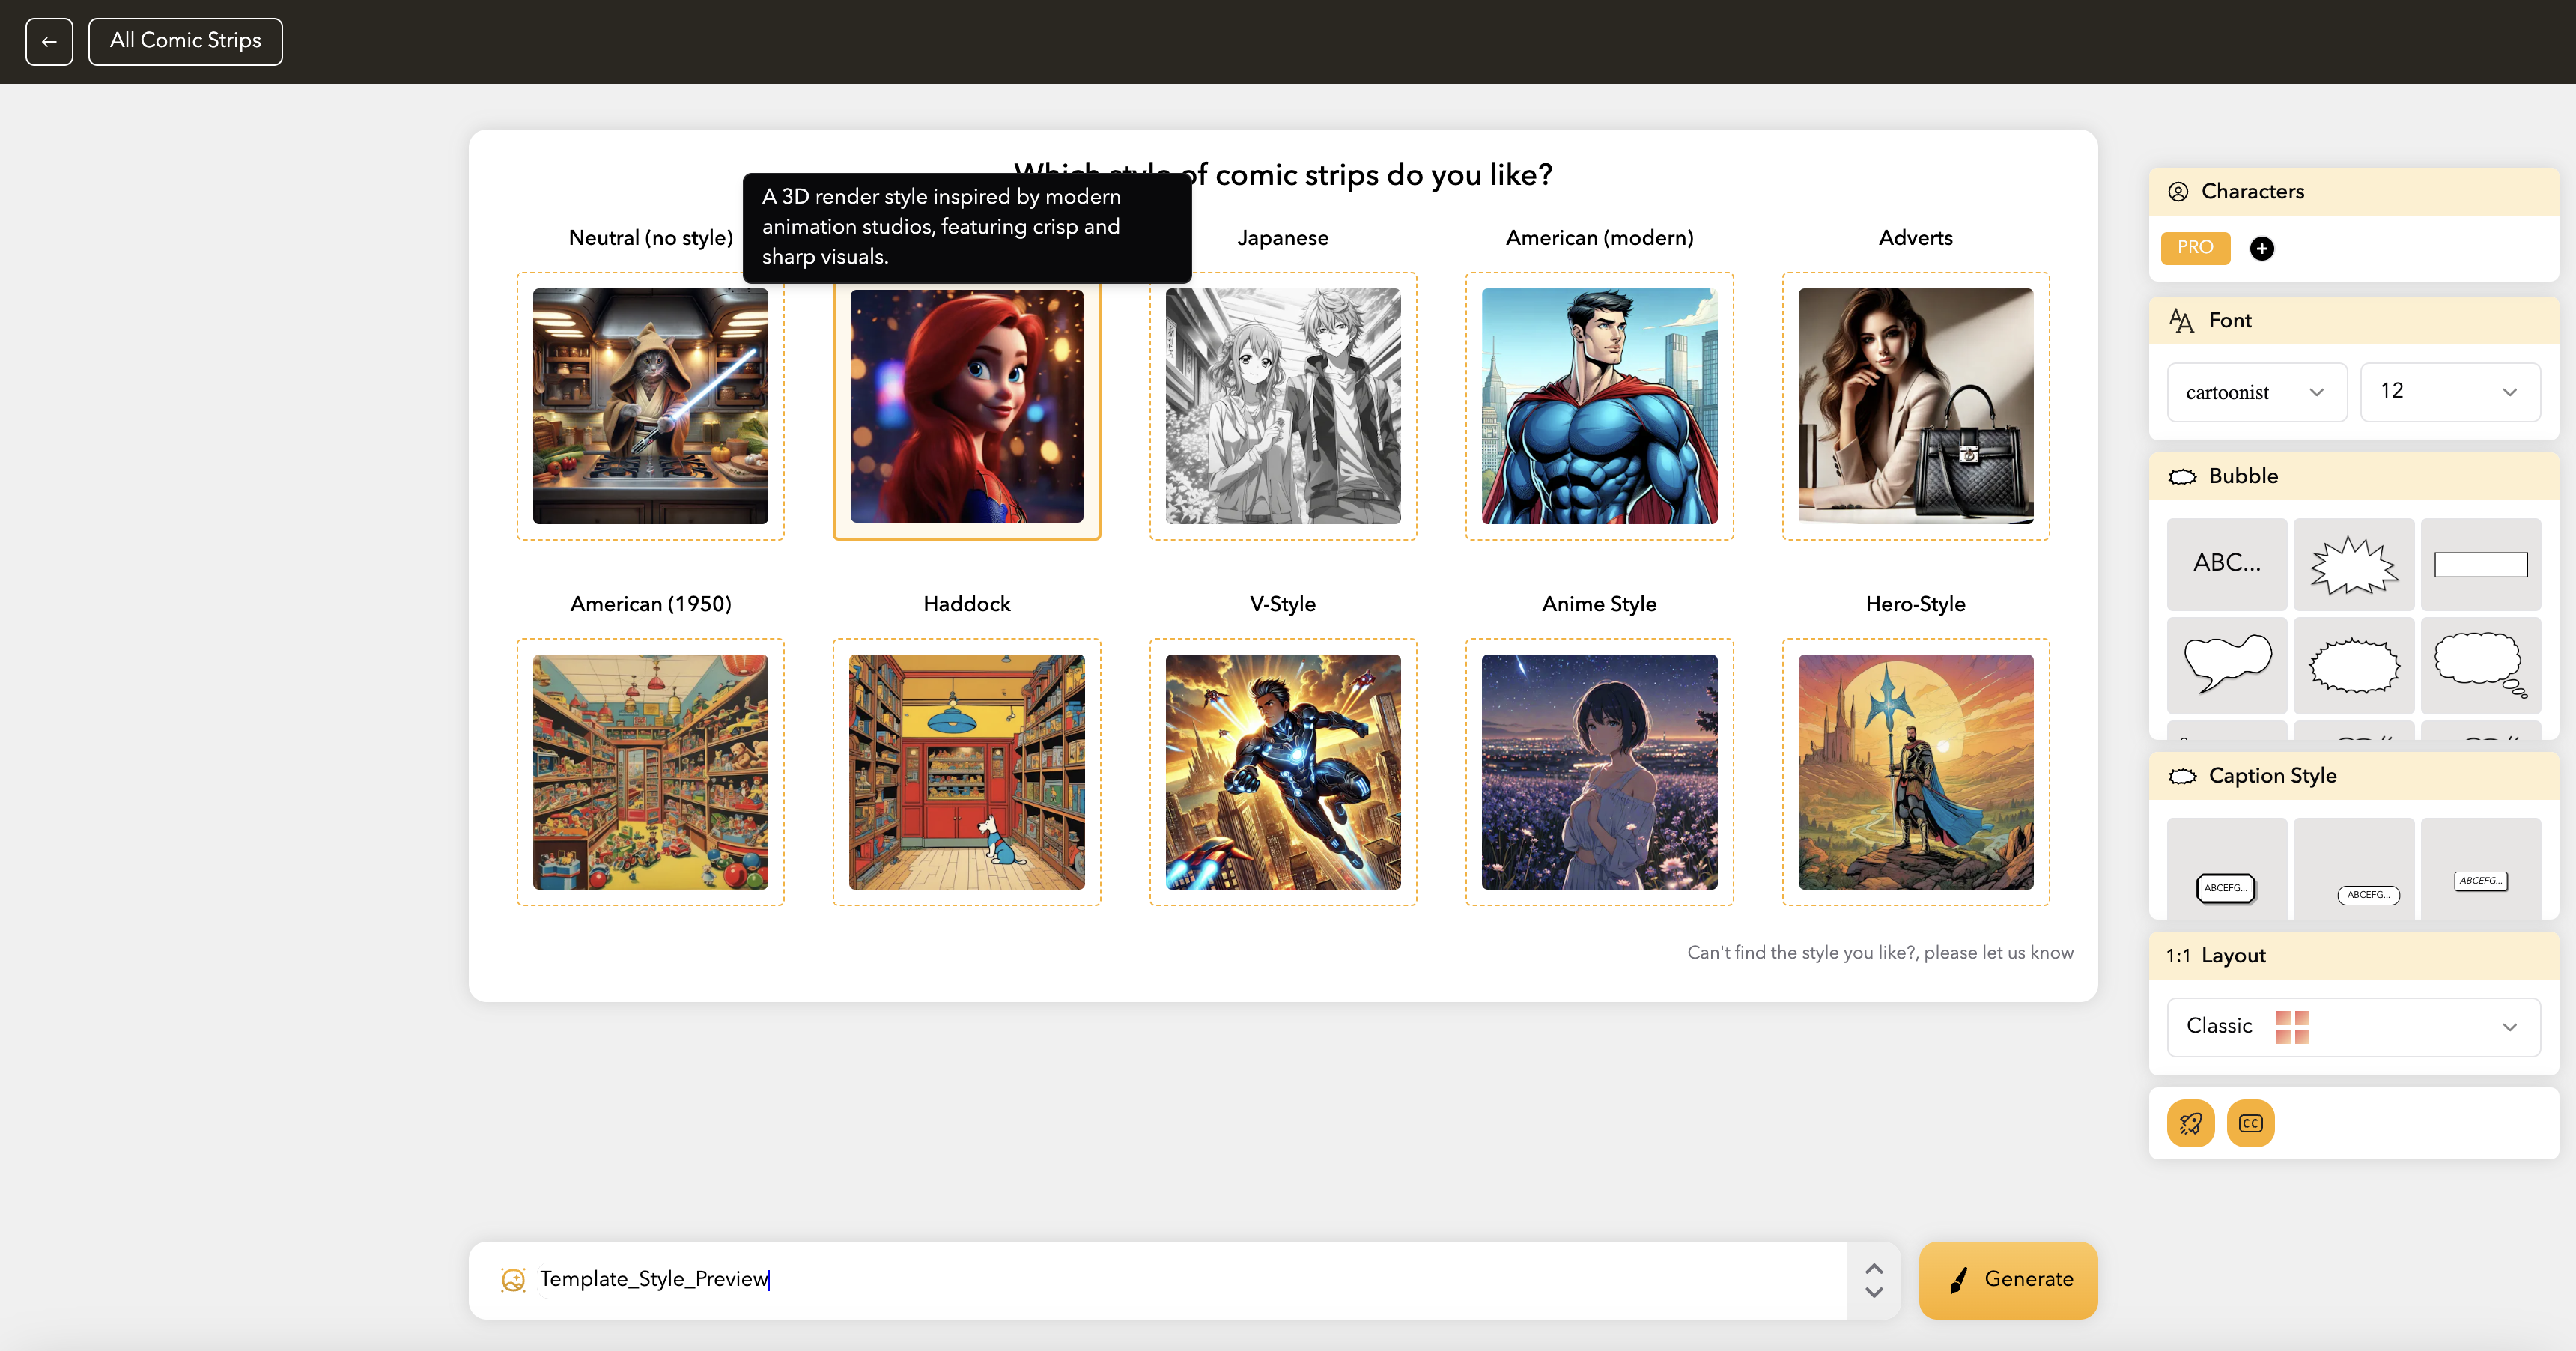The width and height of the screenshot is (2576, 1351).
Task: Expand the Classic layout dropdown
Action: [2352, 1026]
